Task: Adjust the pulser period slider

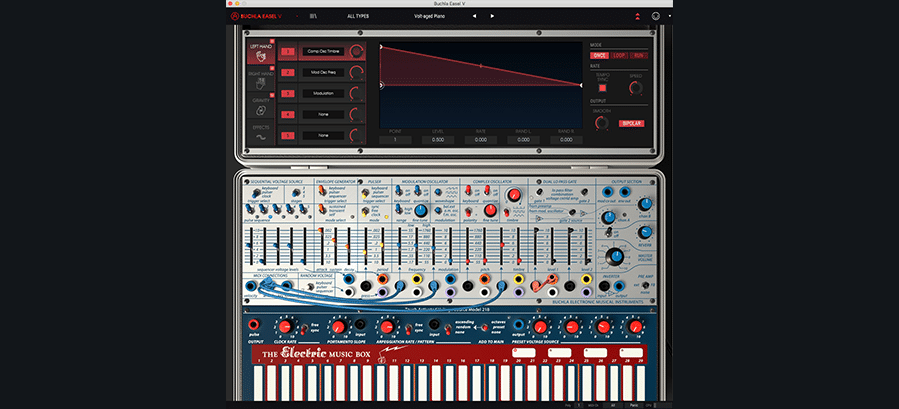Action: coord(381,247)
